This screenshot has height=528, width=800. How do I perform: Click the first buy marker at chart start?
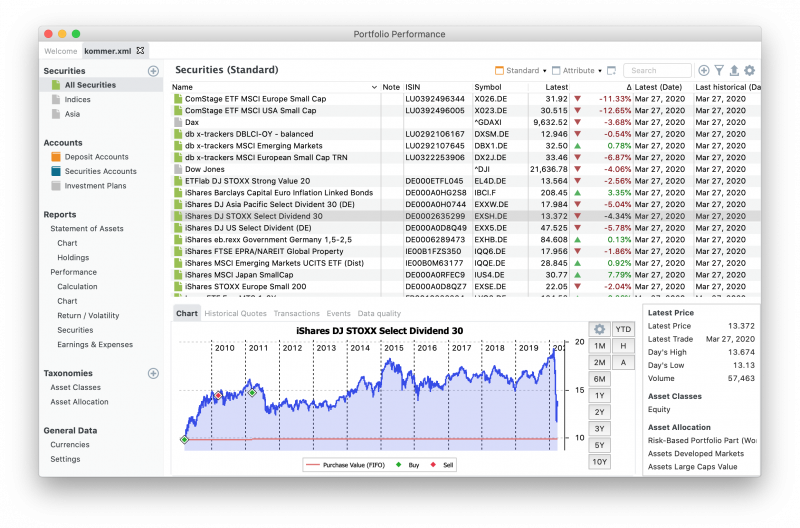click(x=185, y=440)
